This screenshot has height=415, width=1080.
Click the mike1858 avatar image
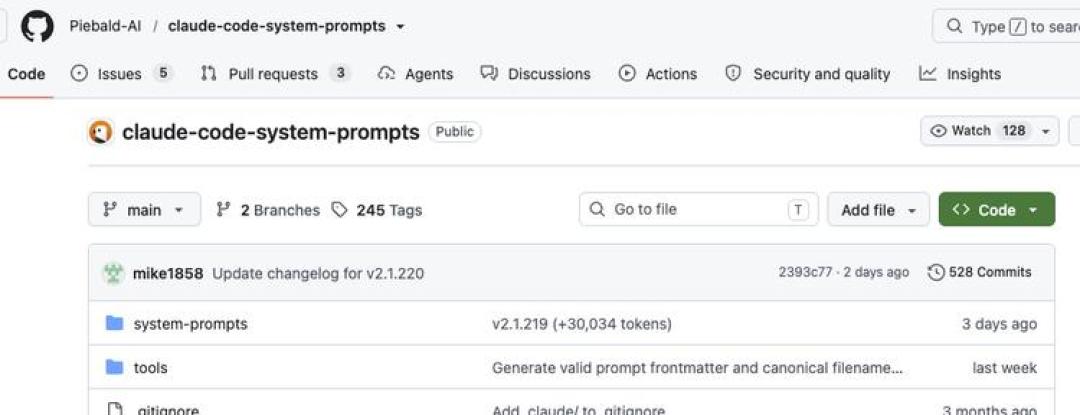click(x=113, y=273)
